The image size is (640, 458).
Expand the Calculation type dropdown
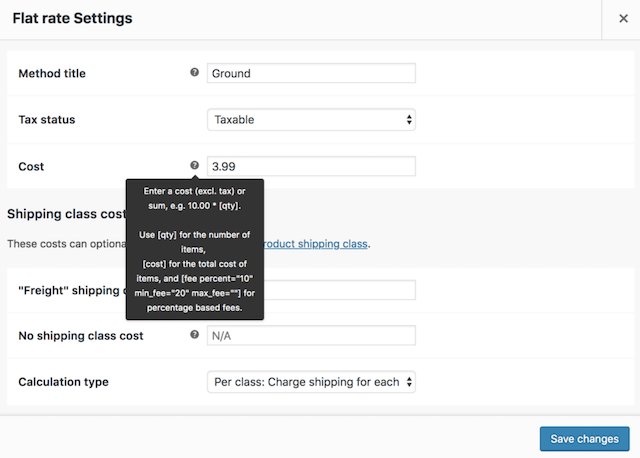point(311,382)
